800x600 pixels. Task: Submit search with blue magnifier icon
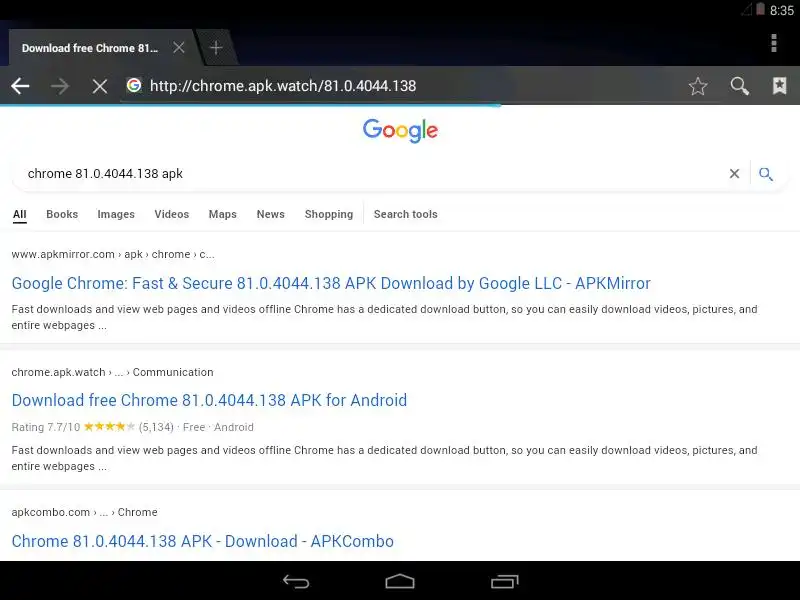pyautogui.click(x=765, y=173)
